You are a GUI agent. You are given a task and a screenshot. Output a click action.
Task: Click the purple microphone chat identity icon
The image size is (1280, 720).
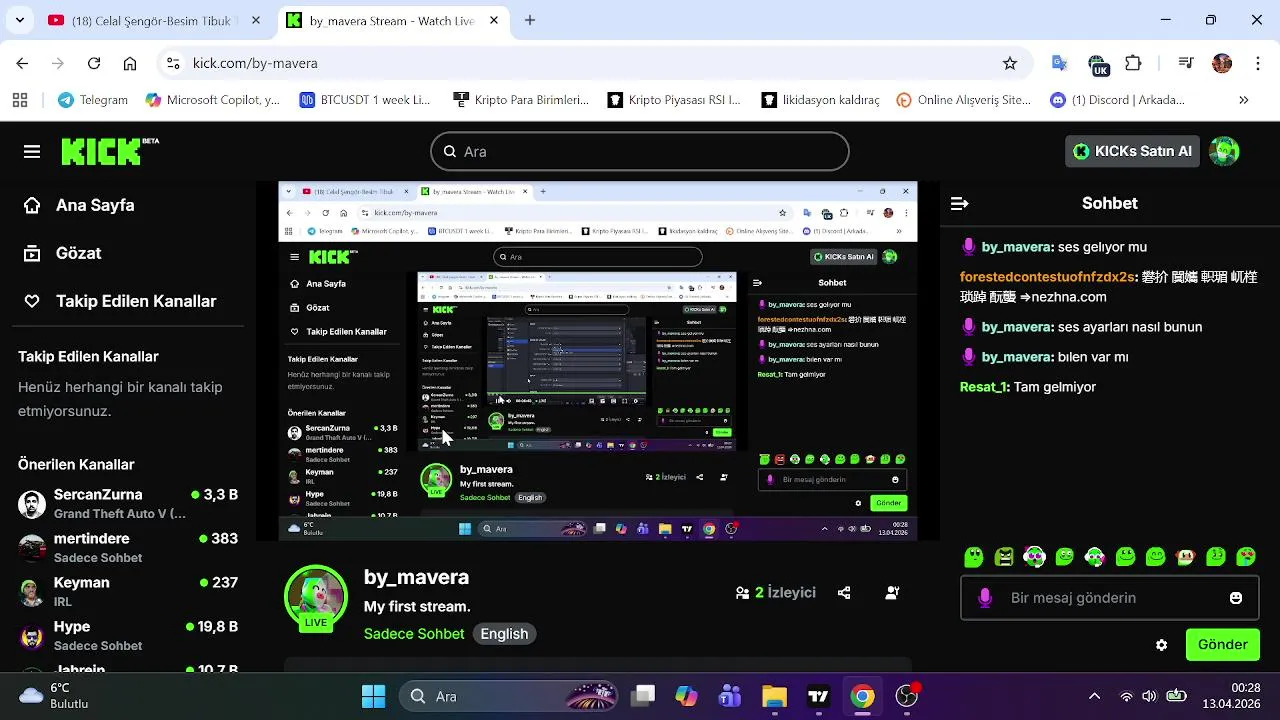coord(985,598)
